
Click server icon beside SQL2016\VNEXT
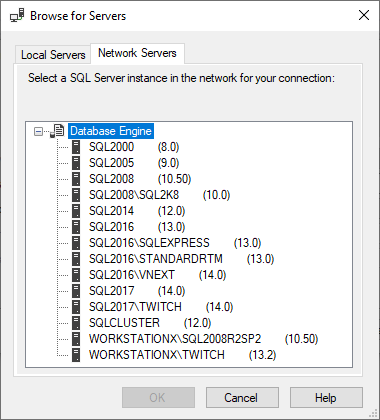coord(76,275)
